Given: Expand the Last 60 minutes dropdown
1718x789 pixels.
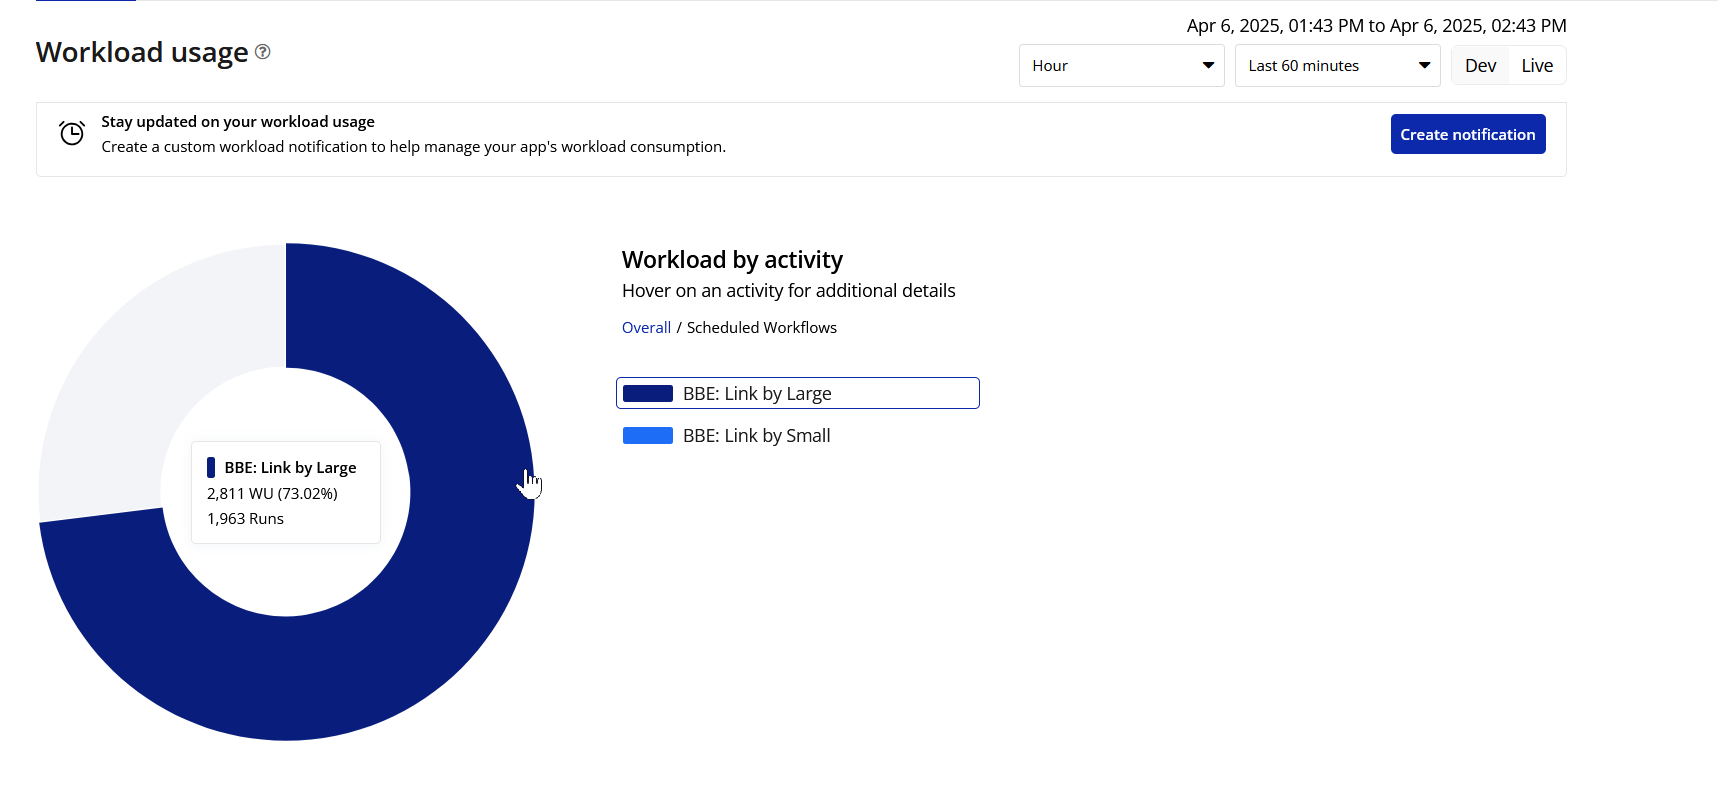Looking at the screenshot, I should coord(1337,66).
